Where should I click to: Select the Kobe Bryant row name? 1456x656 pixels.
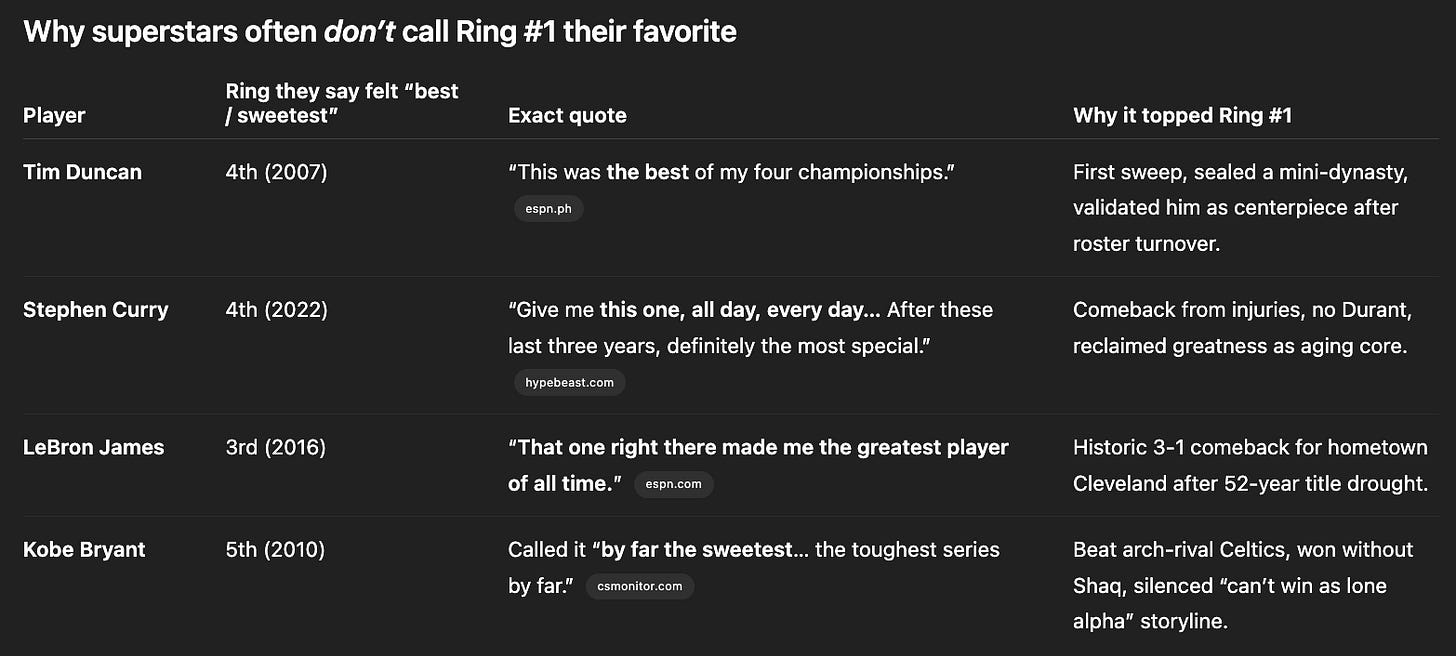(84, 549)
